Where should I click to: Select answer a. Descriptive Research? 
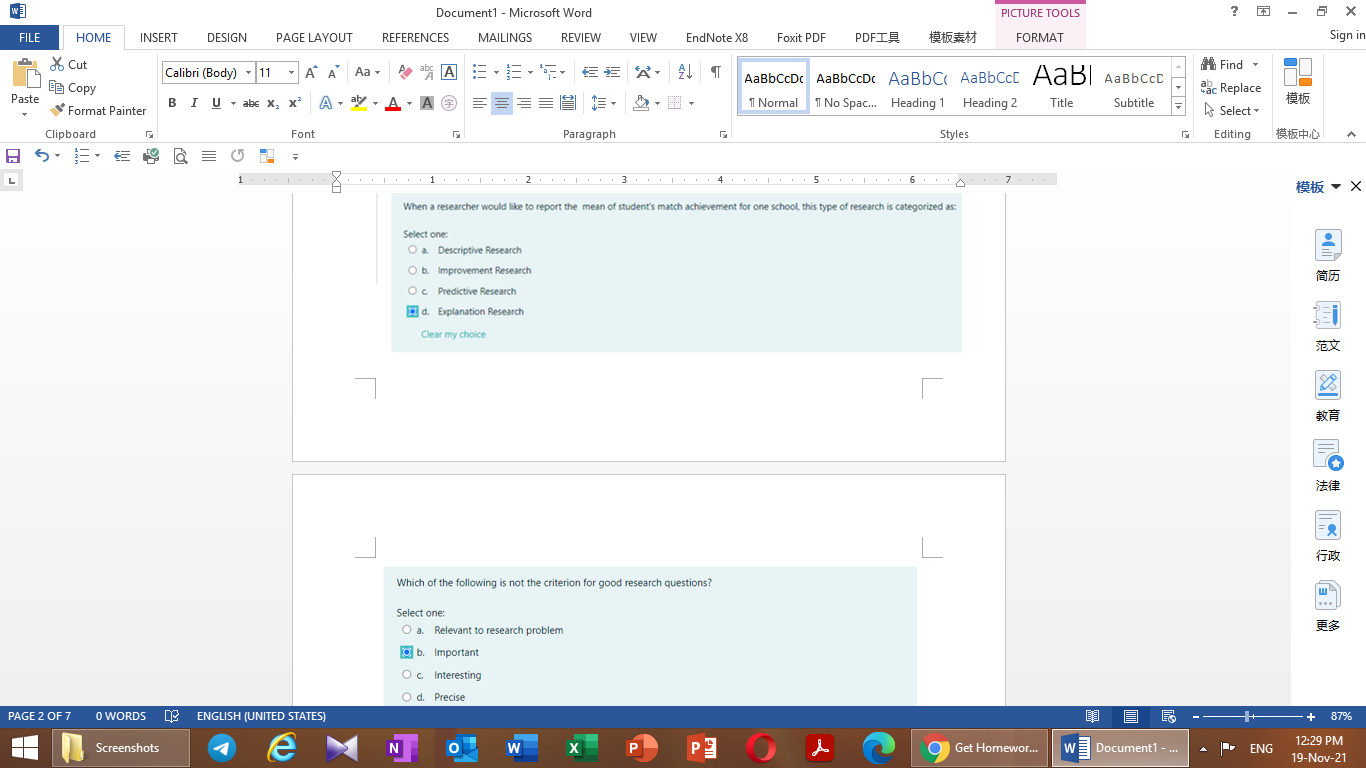click(x=412, y=249)
